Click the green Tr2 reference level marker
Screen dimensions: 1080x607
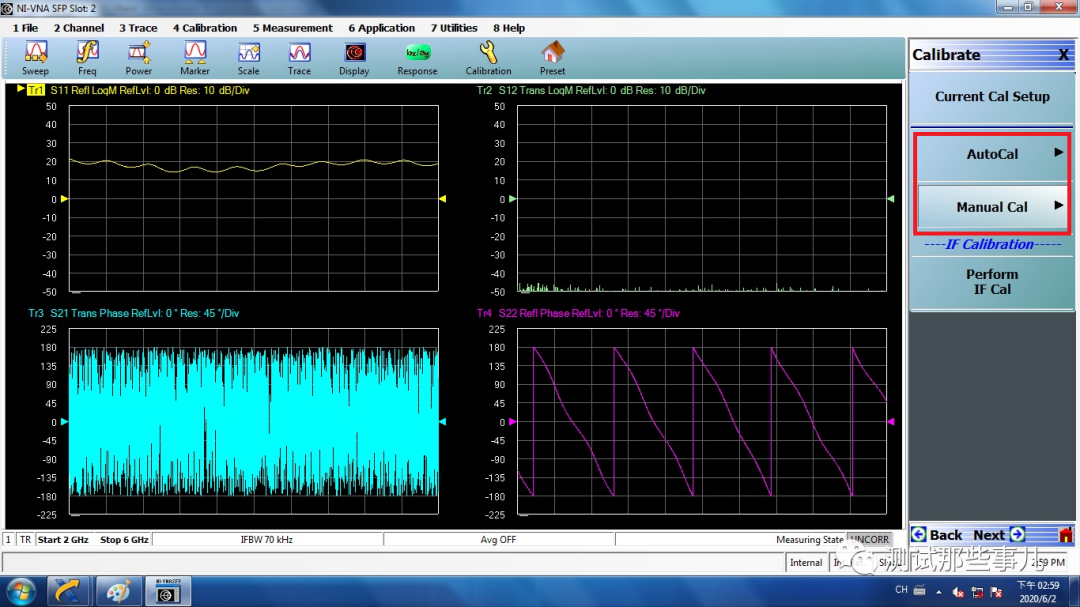[512, 198]
